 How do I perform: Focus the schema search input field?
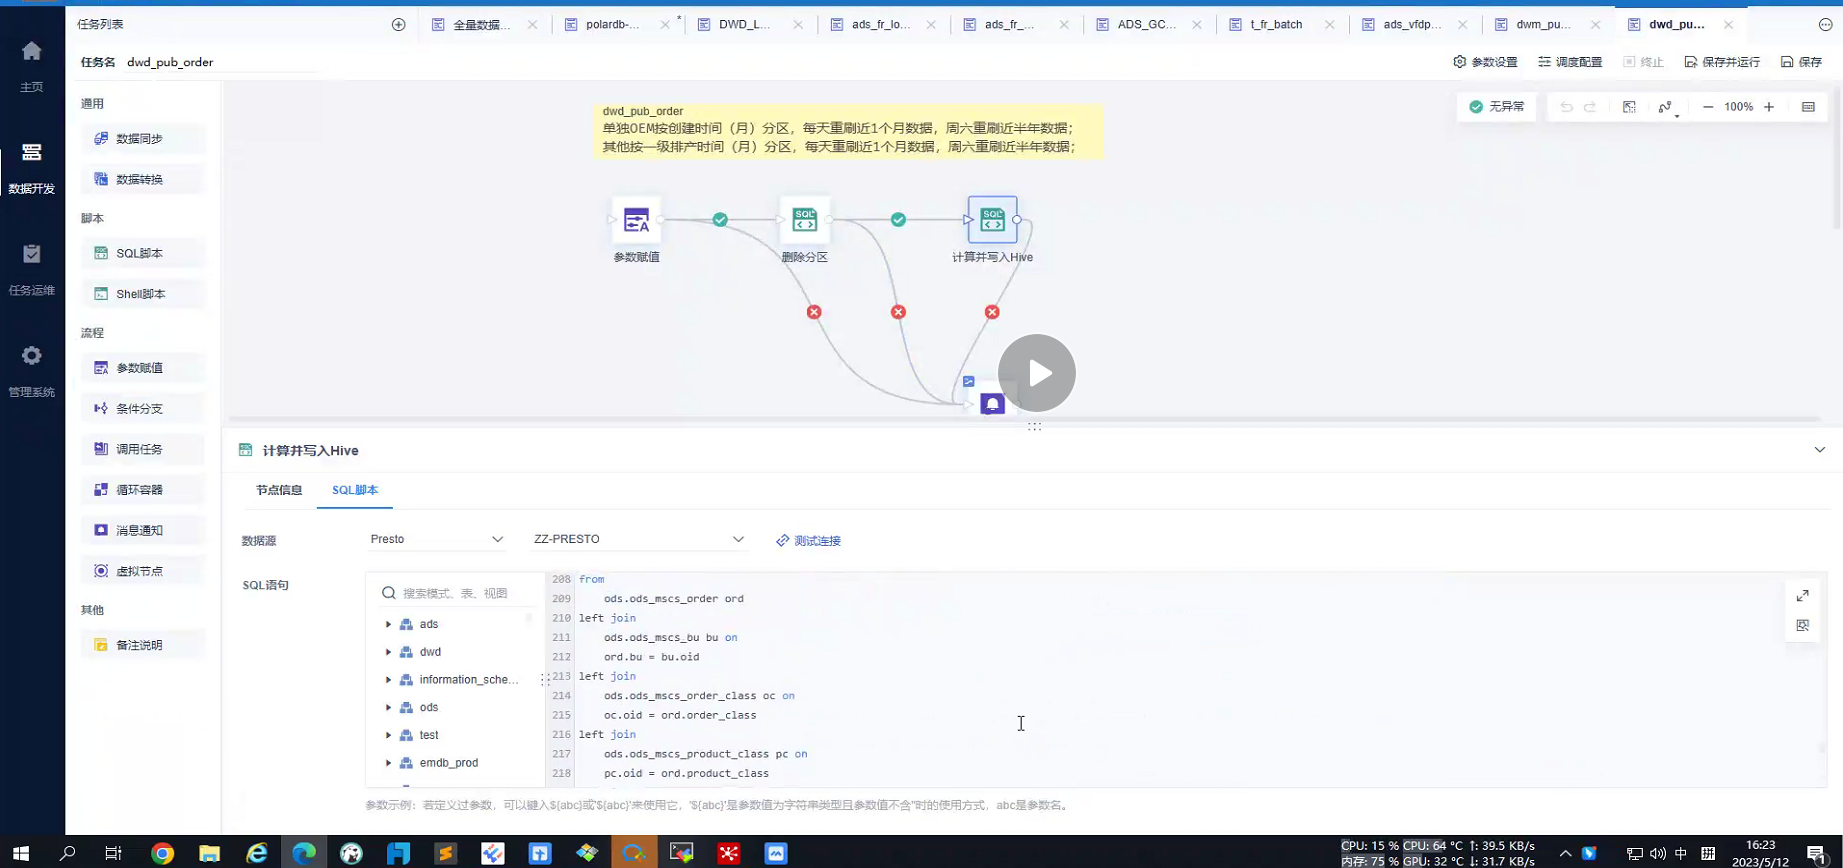456,593
